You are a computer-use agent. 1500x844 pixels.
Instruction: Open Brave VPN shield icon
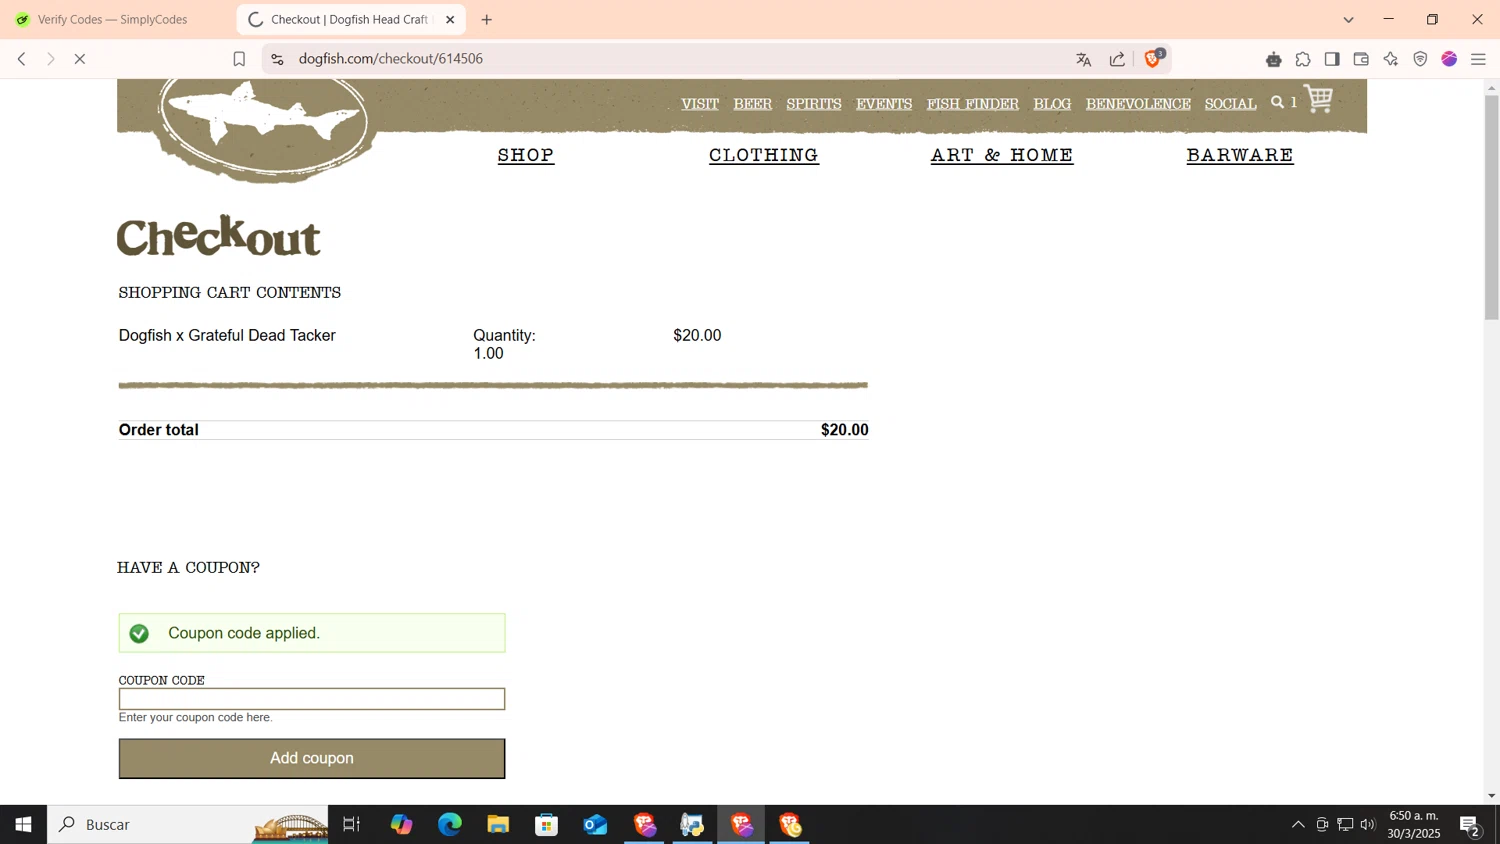(1420, 59)
